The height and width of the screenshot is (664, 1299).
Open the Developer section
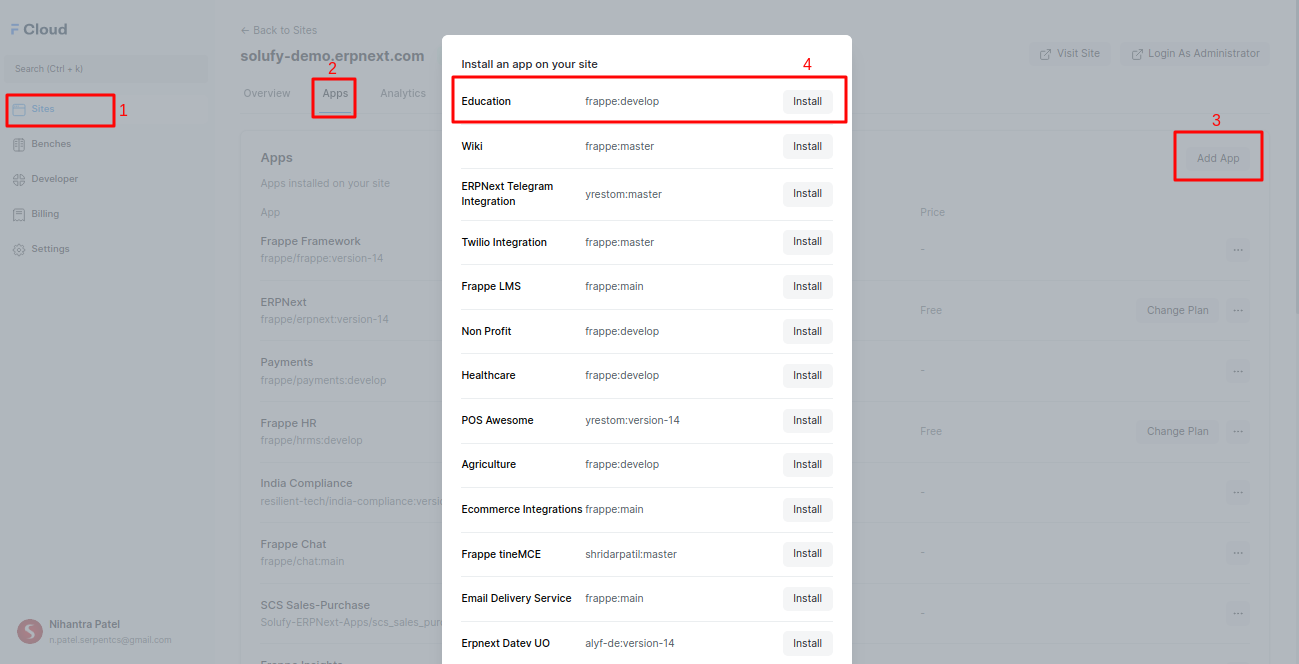click(105, 179)
